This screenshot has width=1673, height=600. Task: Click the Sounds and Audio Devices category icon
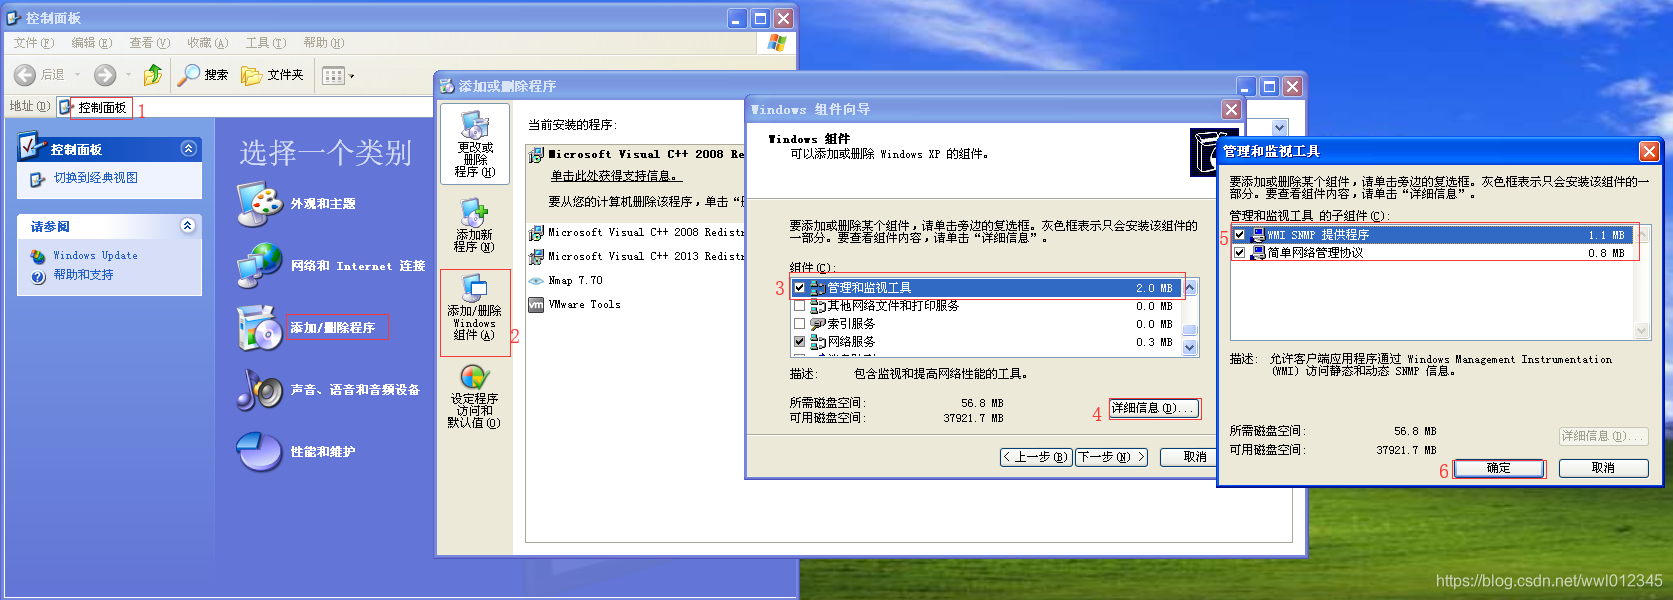[x=260, y=390]
